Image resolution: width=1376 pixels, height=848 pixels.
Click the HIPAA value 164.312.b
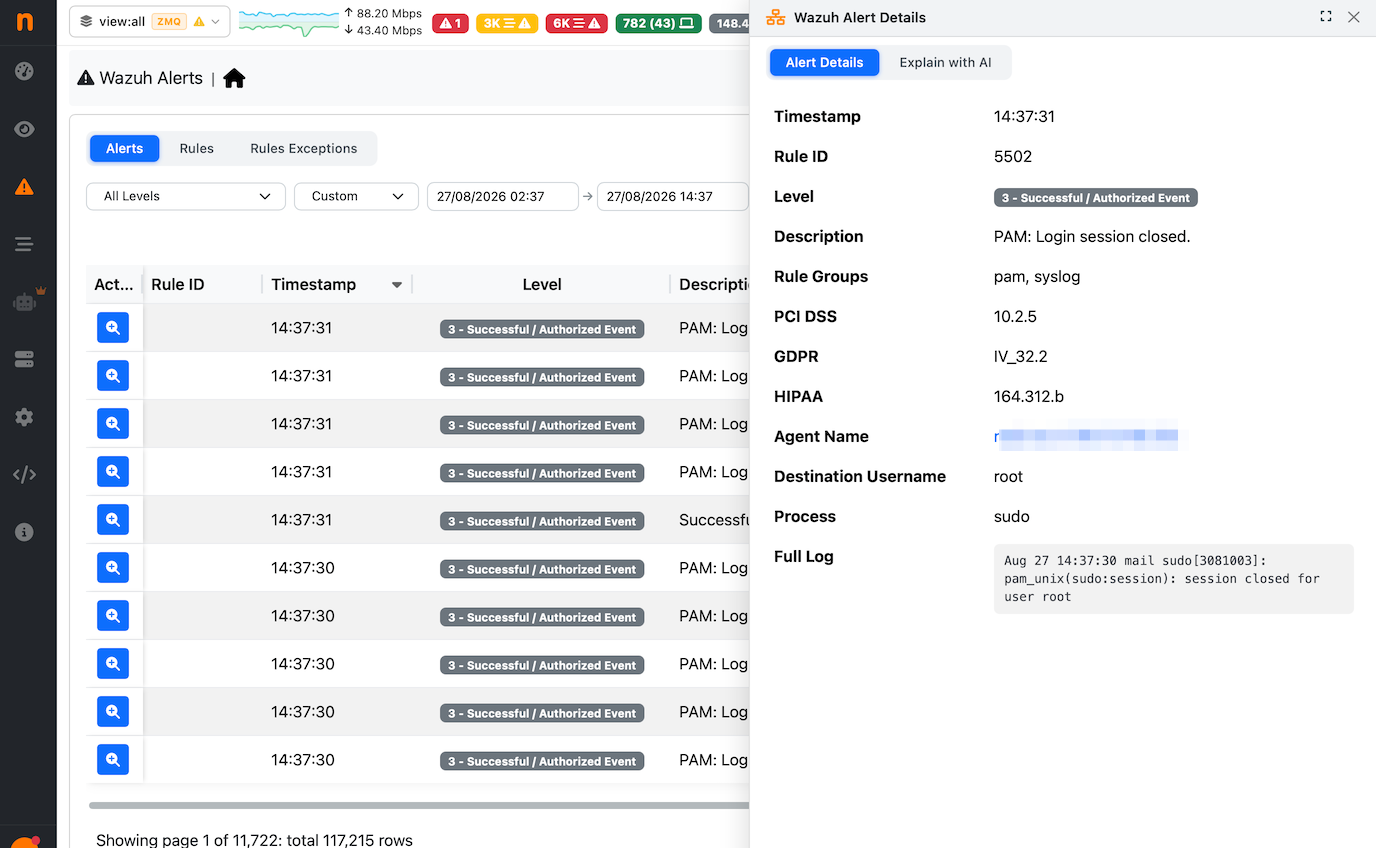click(x=1029, y=397)
